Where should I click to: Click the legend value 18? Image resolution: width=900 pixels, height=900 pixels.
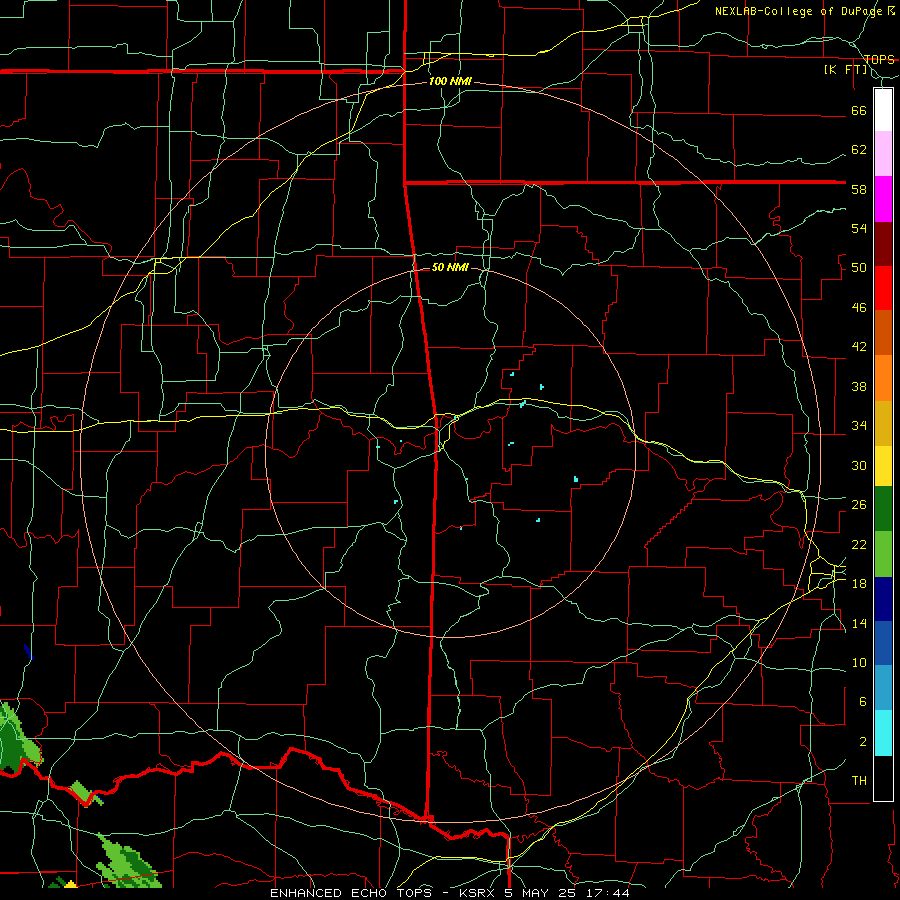pos(859,584)
